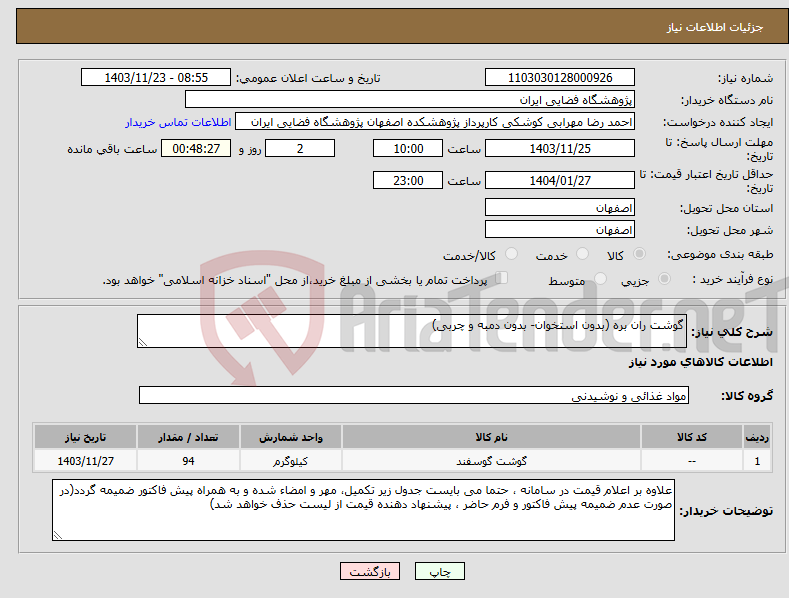Click the validity time field 23:00
The height and width of the screenshot is (598, 789).
(x=408, y=180)
